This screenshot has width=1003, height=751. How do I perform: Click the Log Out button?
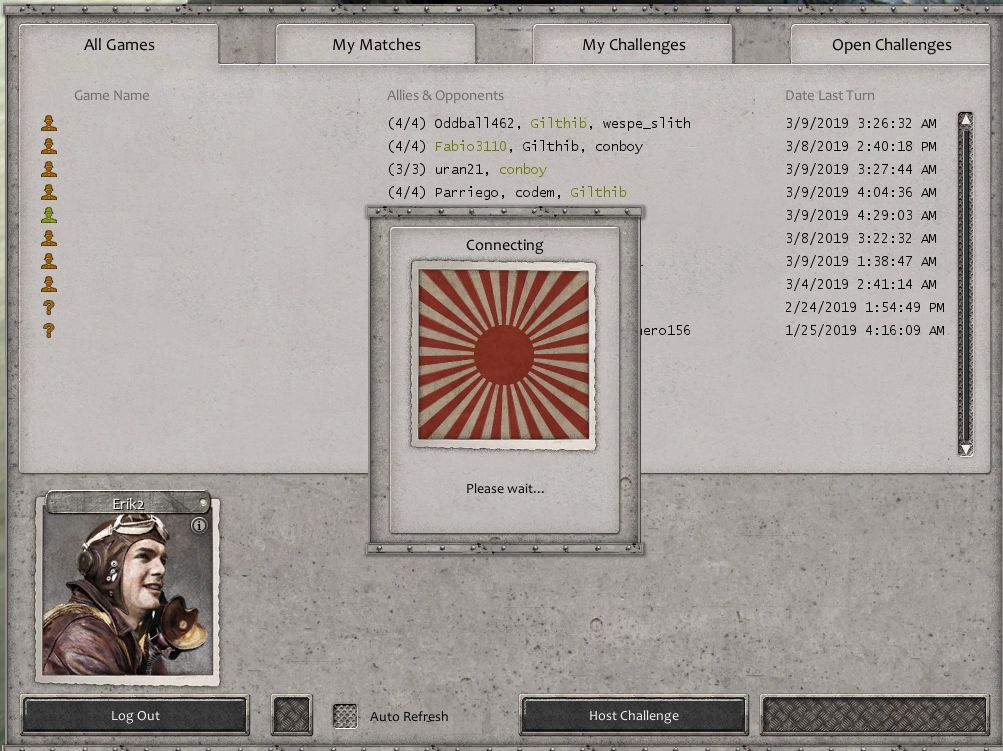coord(135,715)
